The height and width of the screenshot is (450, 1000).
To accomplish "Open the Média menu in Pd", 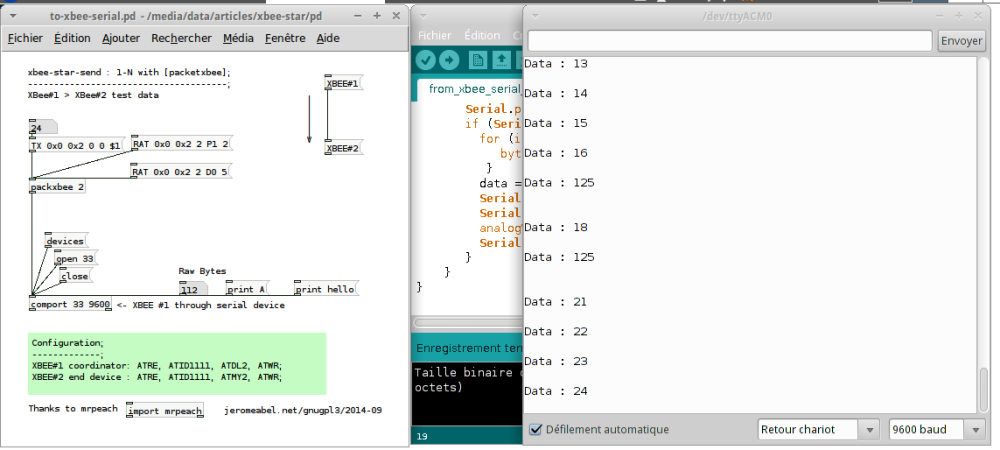I will (x=239, y=38).
